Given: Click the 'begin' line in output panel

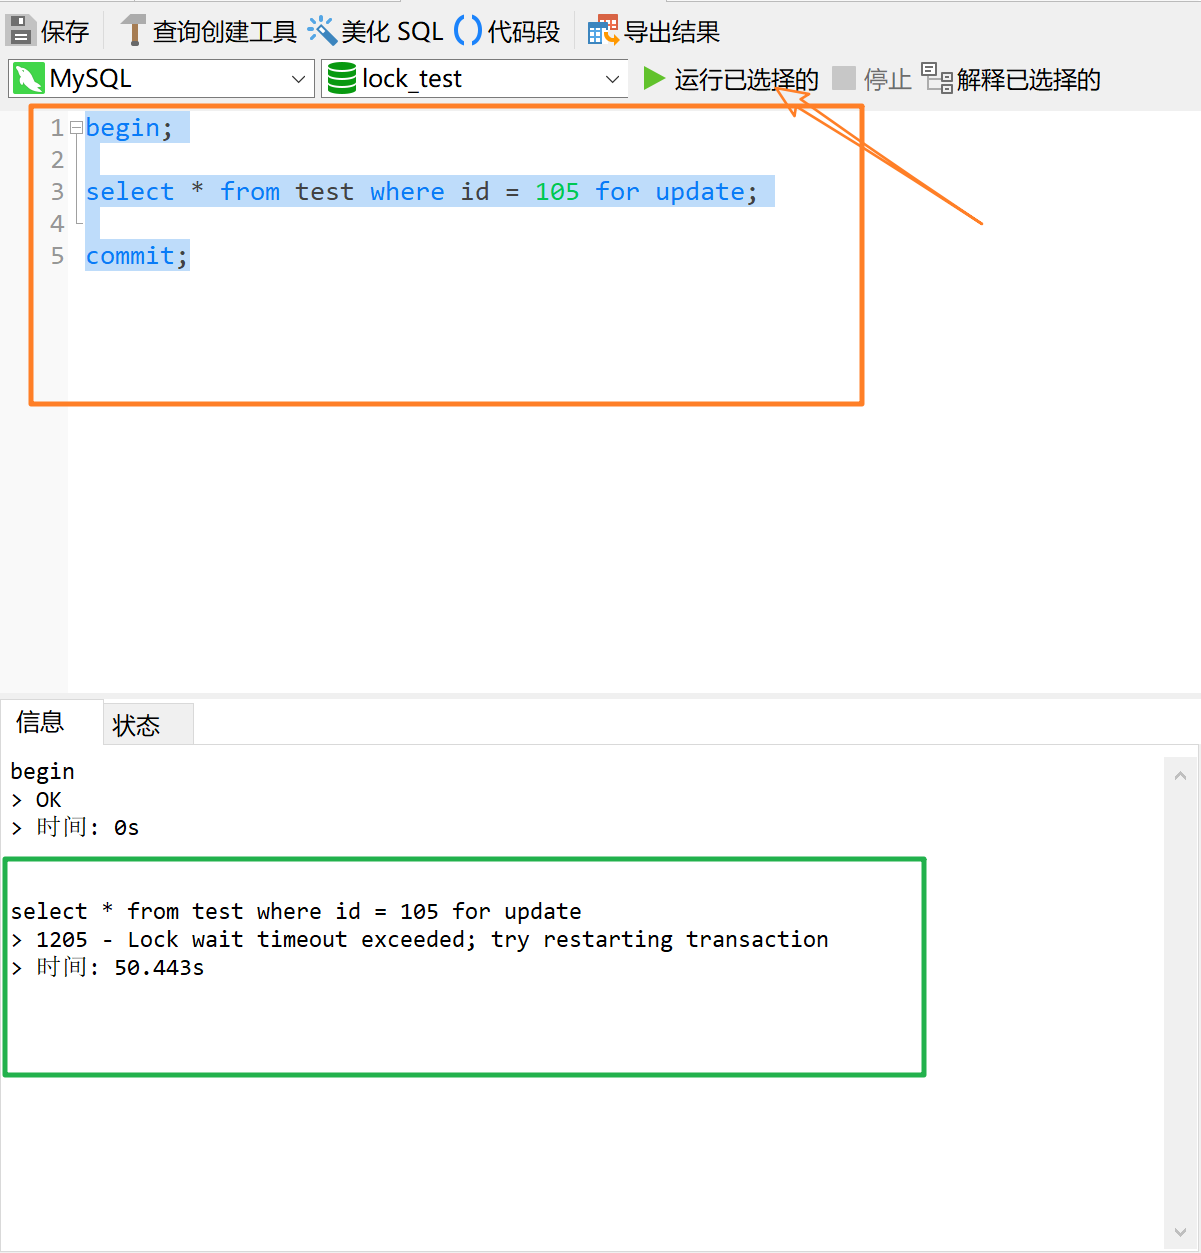Looking at the screenshot, I should point(42,772).
